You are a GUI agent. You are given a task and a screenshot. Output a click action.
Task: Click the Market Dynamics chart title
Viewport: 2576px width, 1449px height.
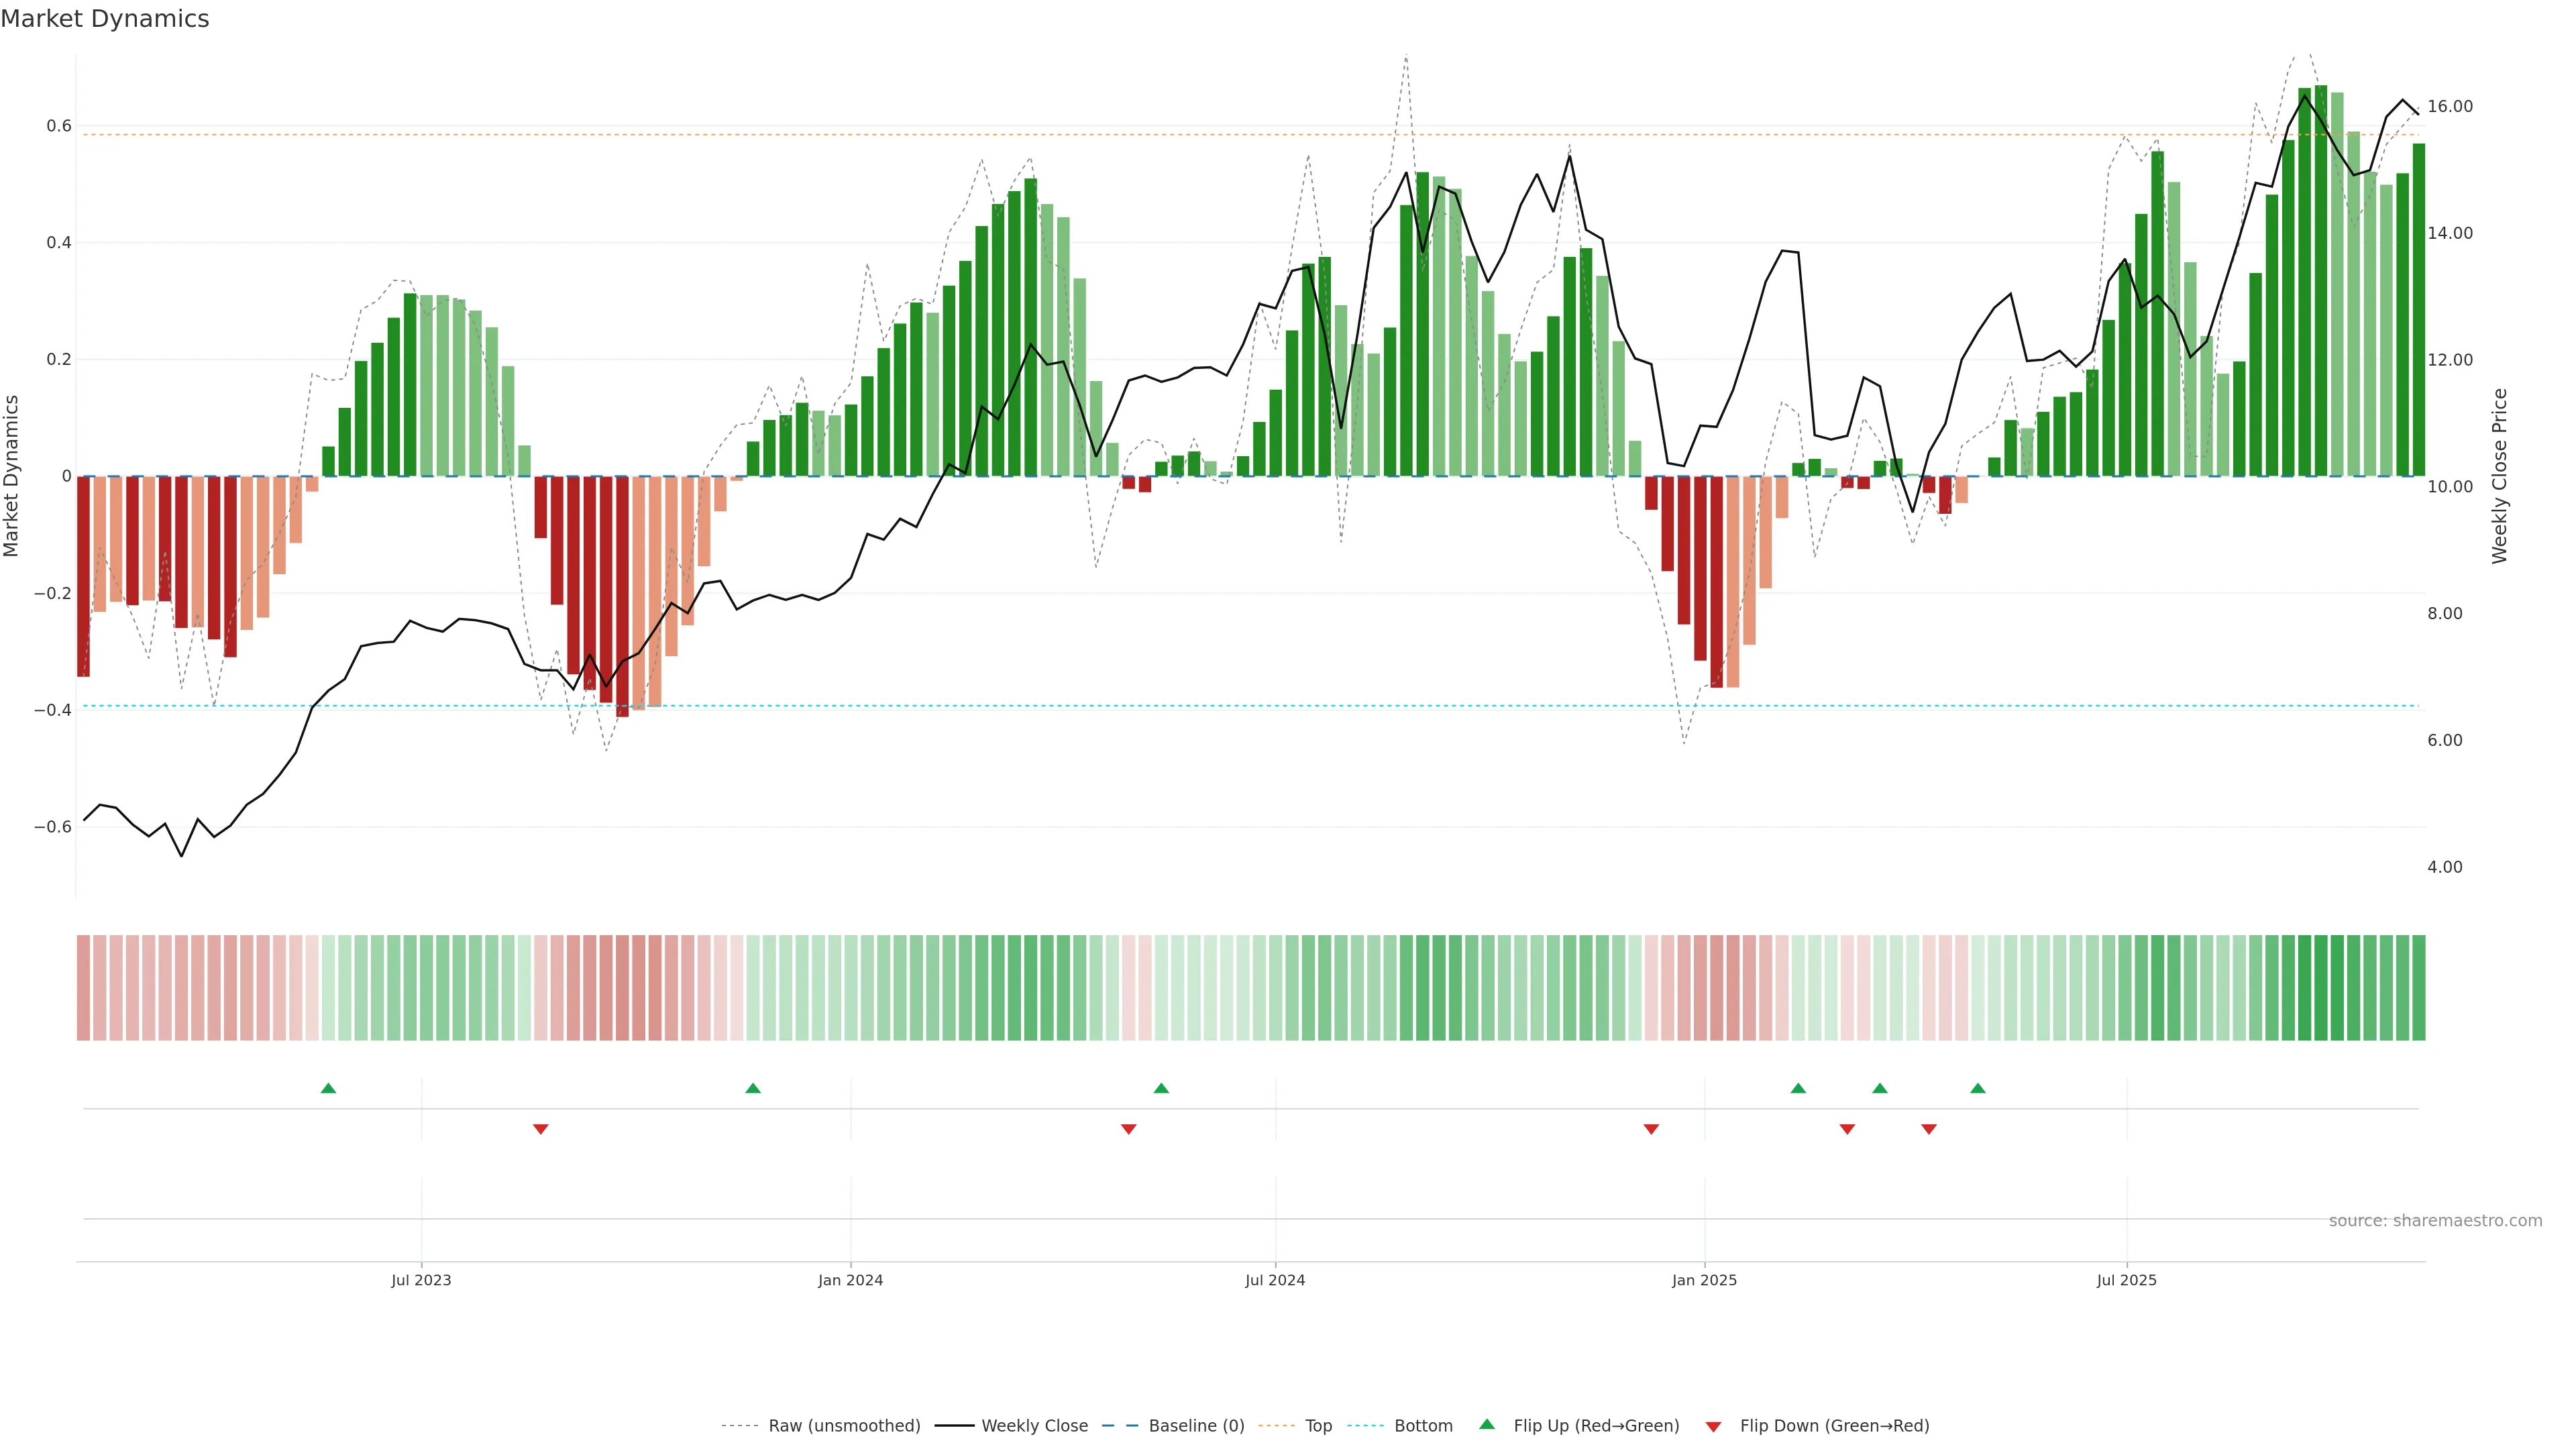[105, 19]
